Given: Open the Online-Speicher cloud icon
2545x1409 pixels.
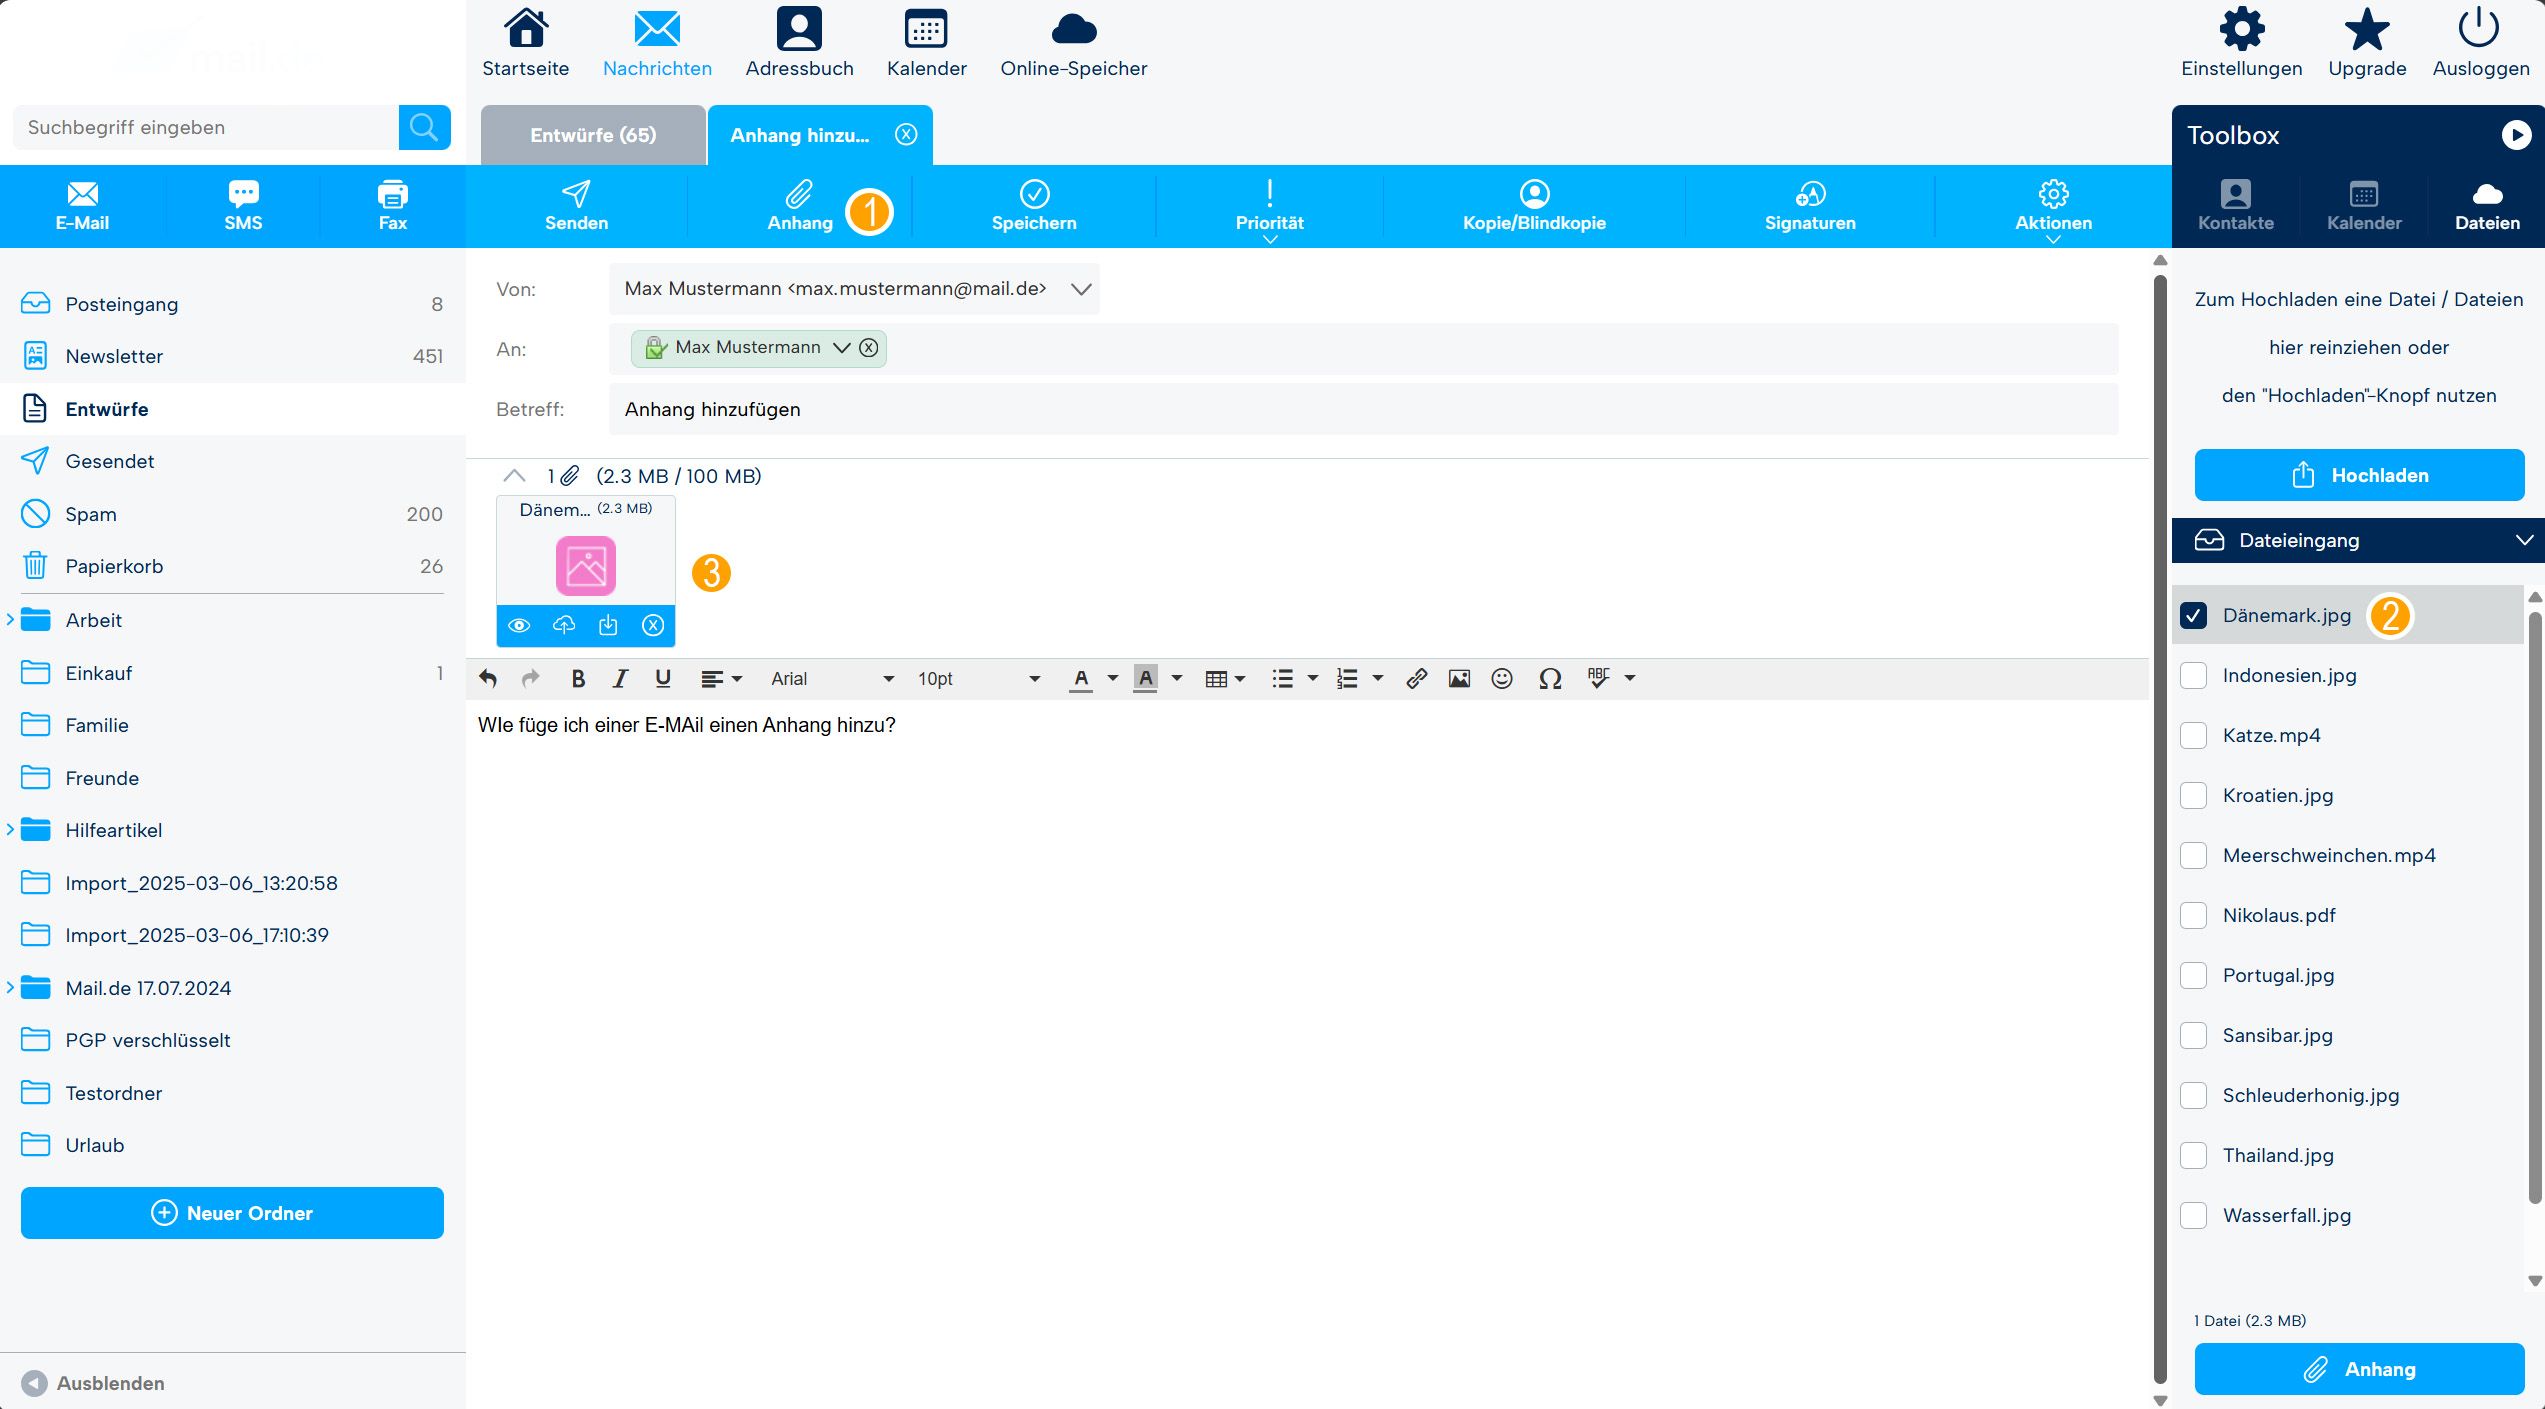Looking at the screenshot, I should point(1074,29).
